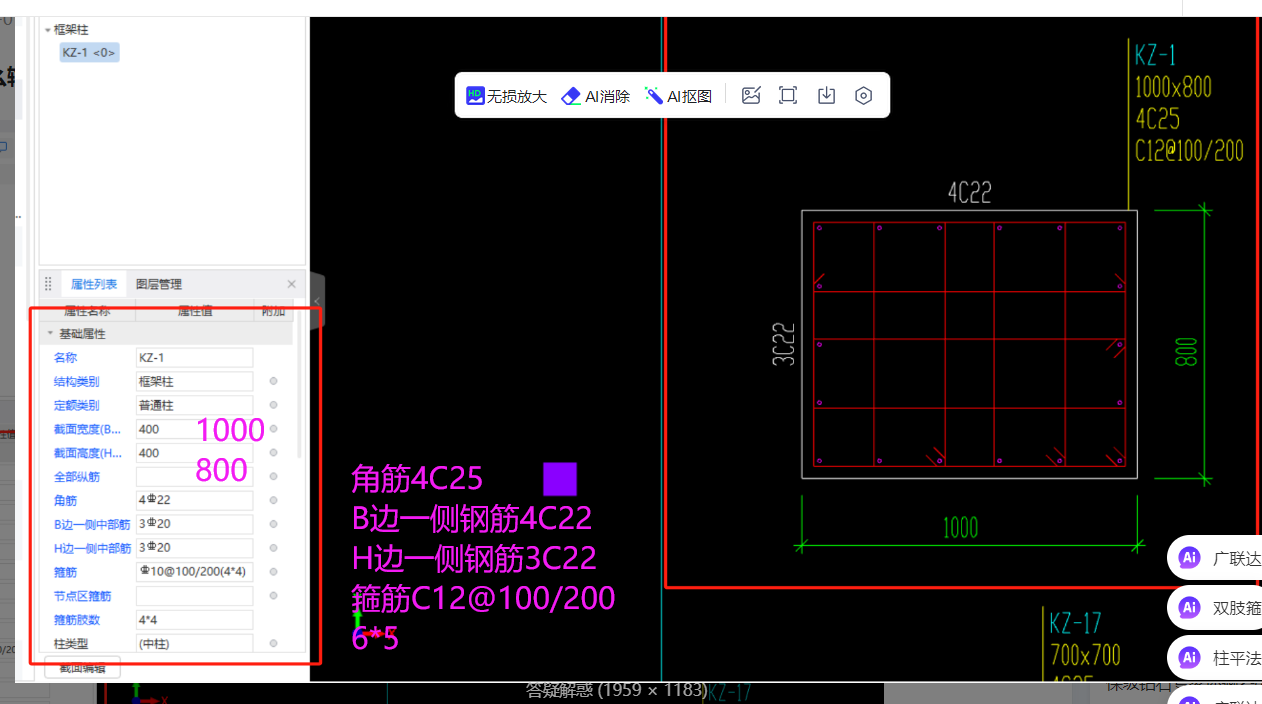Switch to the 属性列表 tab
Image resolution: width=1262 pixels, height=704 pixels.
[94, 284]
